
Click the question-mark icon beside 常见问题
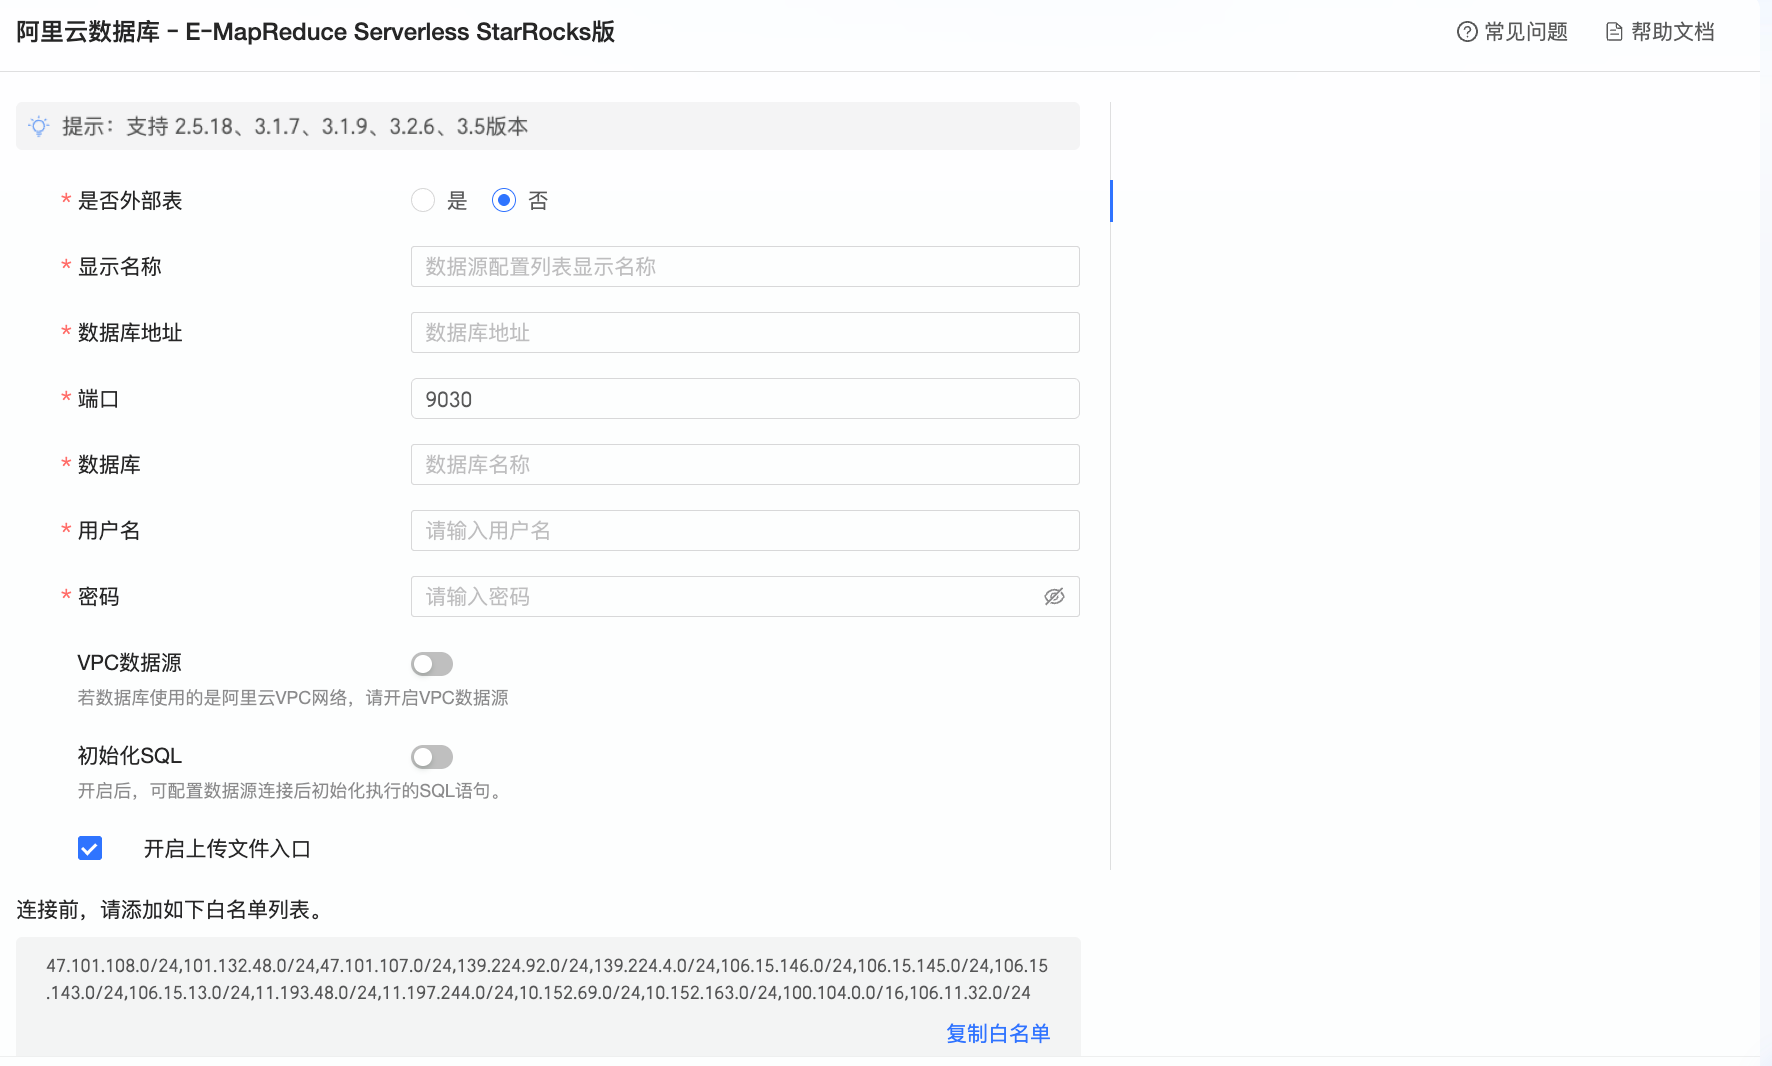(x=1467, y=32)
